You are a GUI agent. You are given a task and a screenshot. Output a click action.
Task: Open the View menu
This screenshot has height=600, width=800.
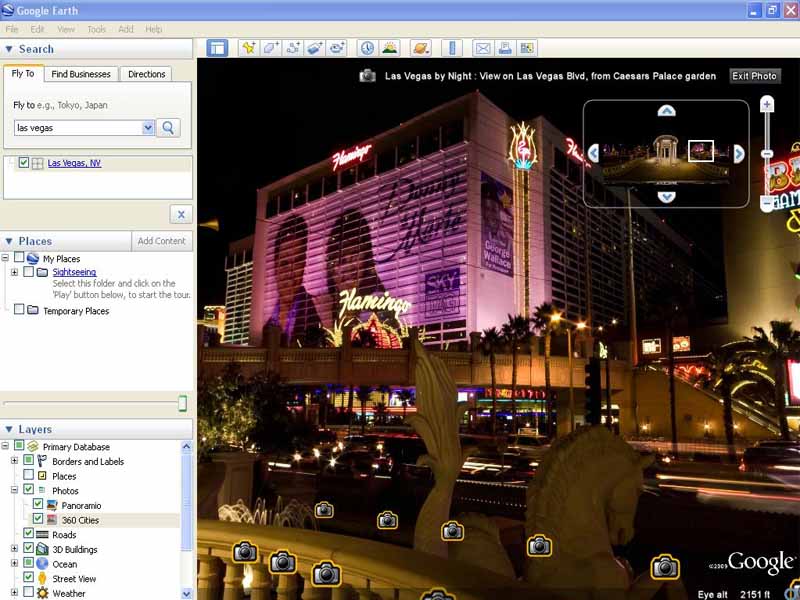click(x=66, y=30)
